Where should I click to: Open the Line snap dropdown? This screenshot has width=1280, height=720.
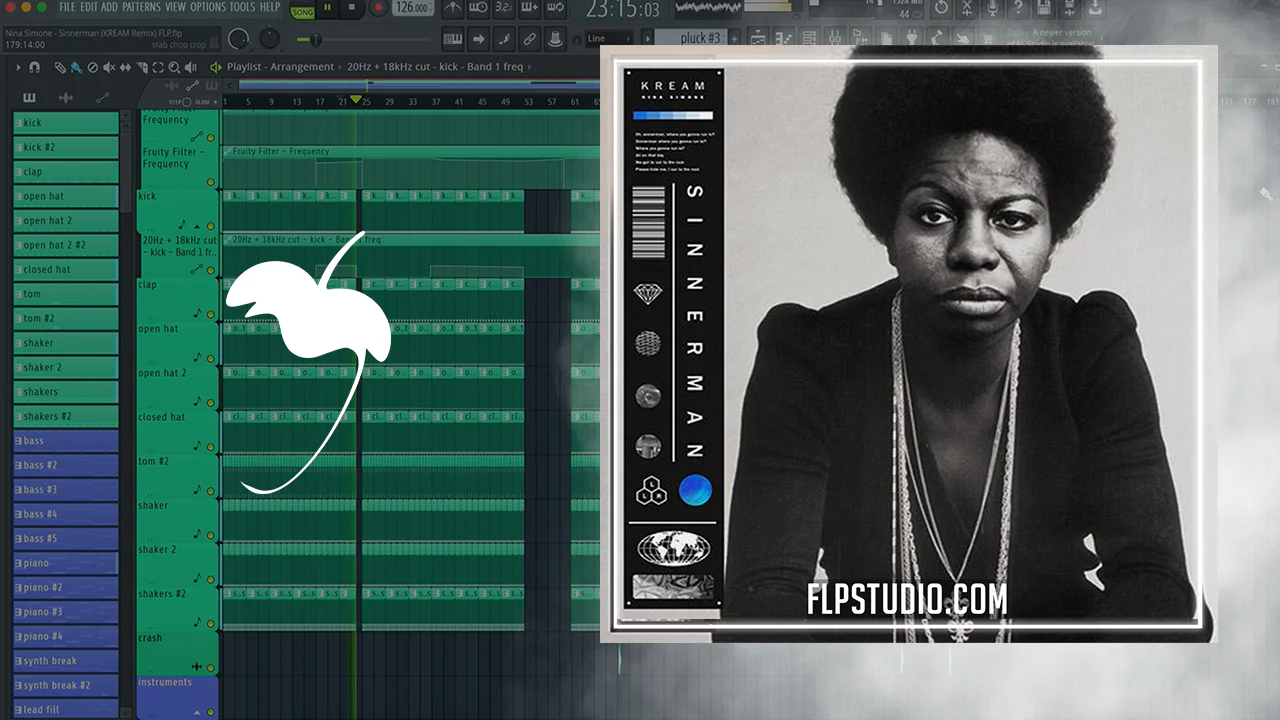[610, 39]
